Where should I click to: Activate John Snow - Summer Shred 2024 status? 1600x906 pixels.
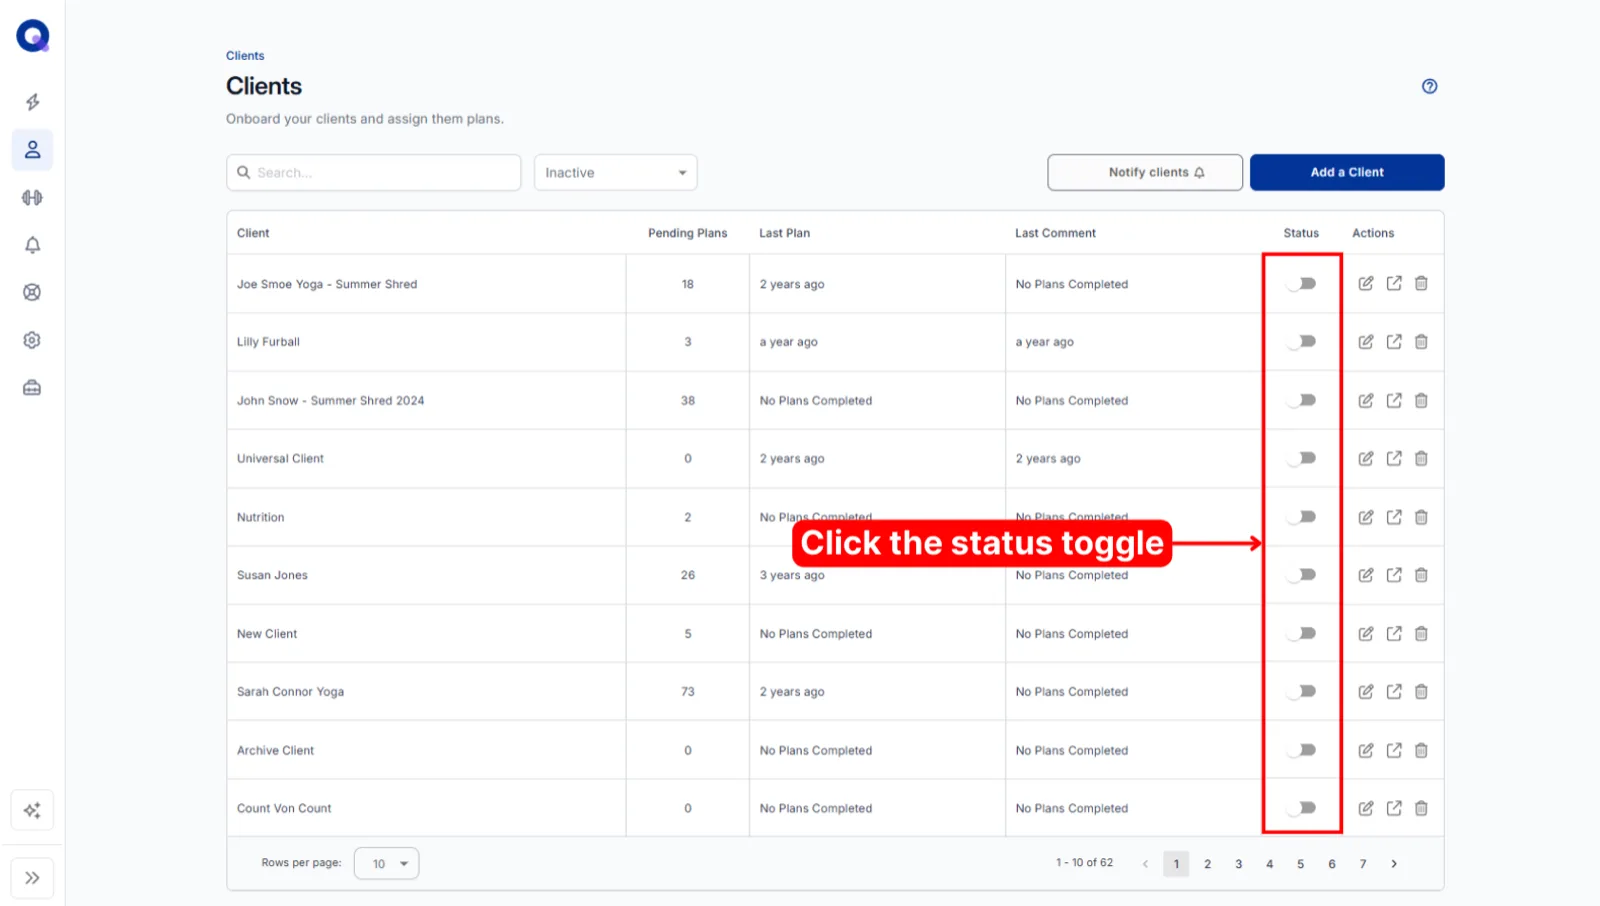click(1301, 400)
